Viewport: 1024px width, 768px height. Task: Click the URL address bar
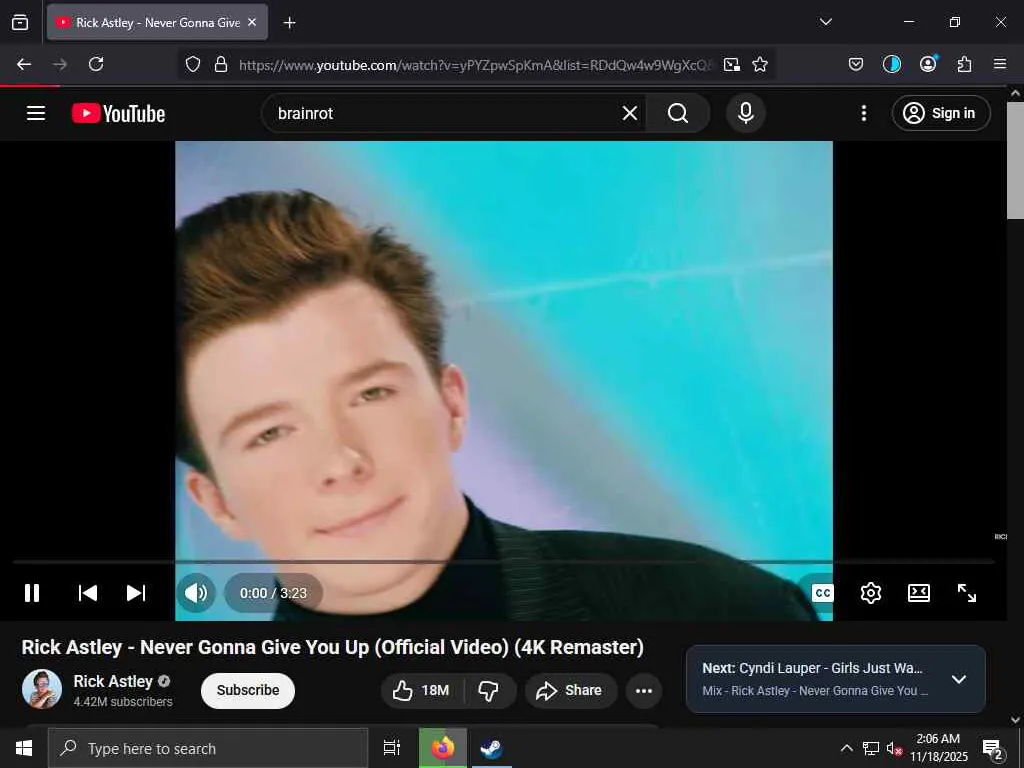[x=475, y=65]
